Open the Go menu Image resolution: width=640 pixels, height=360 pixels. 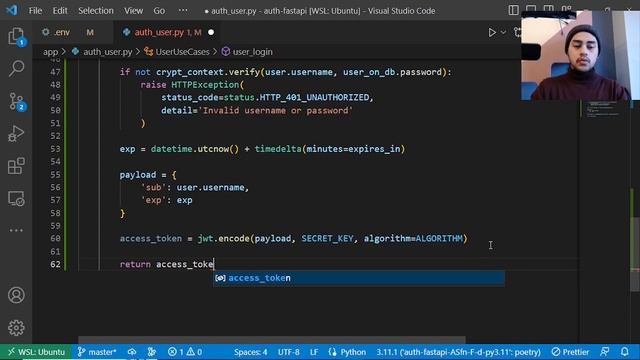coord(159,11)
